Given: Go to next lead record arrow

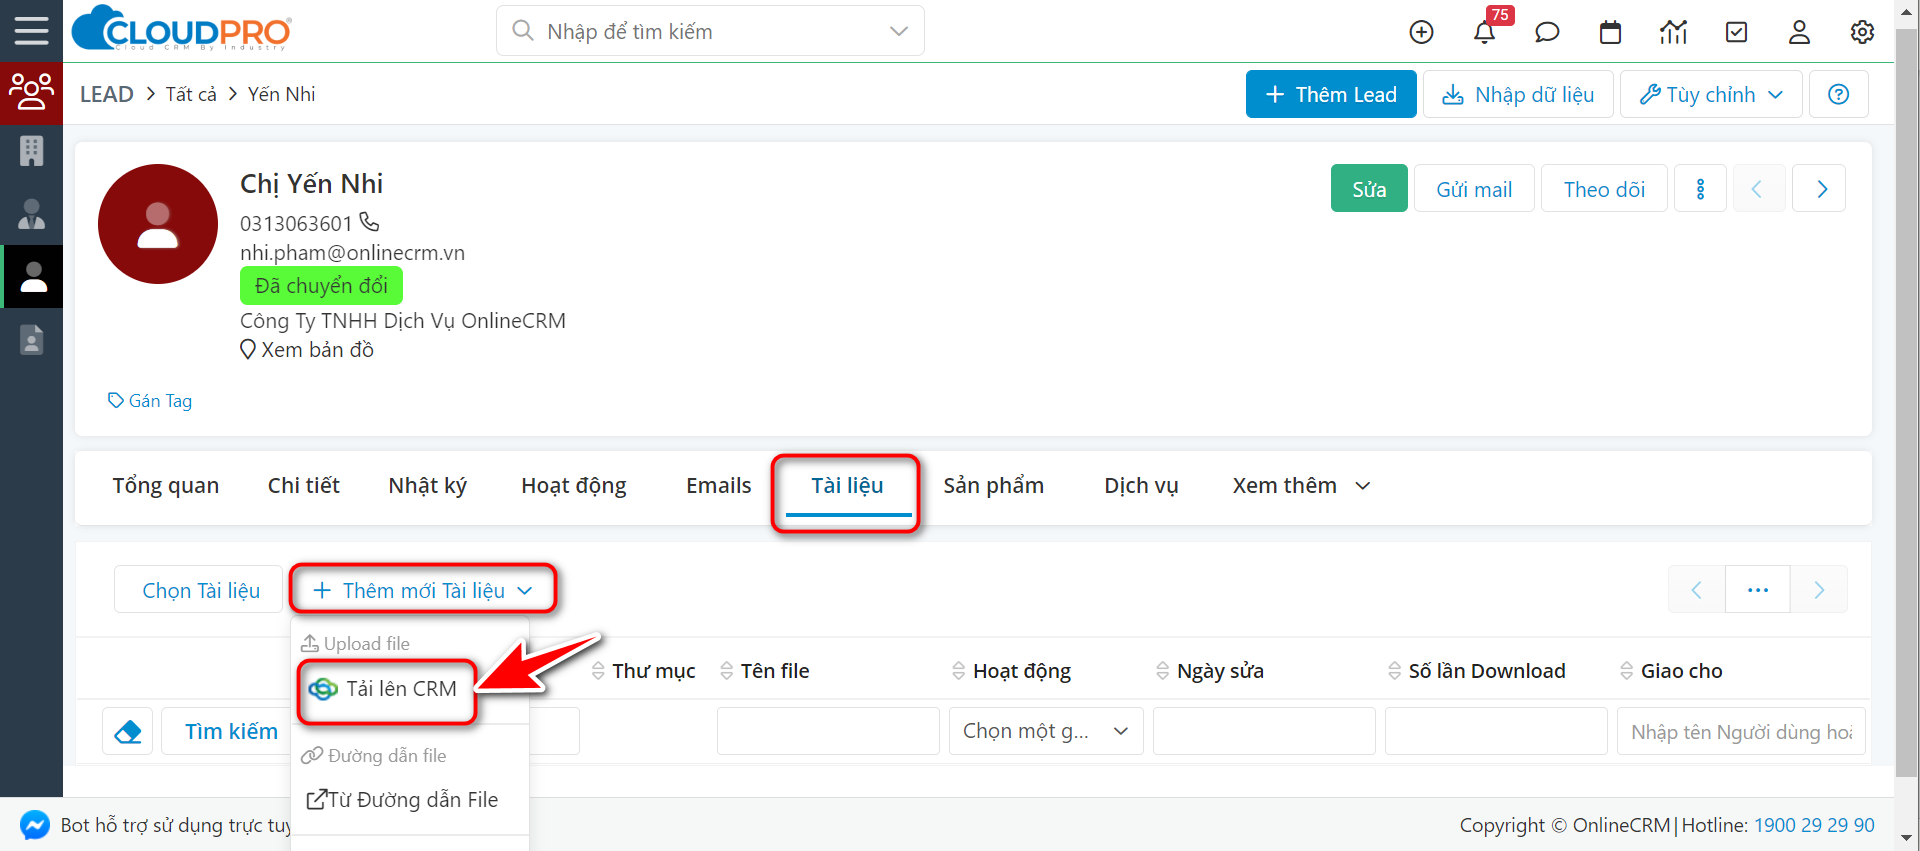Looking at the screenshot, I should click(1820, 189).
